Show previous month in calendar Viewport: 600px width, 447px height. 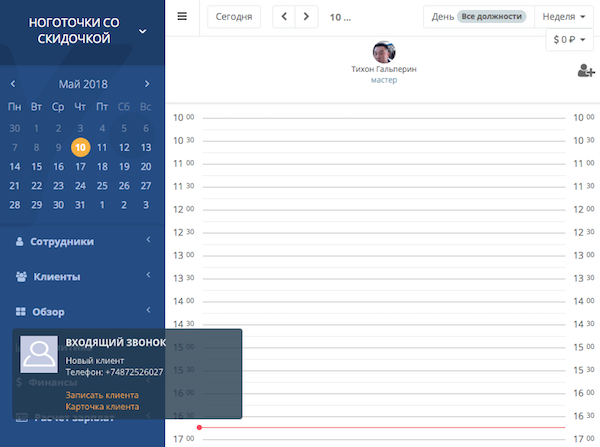click(x=13, y=84)
